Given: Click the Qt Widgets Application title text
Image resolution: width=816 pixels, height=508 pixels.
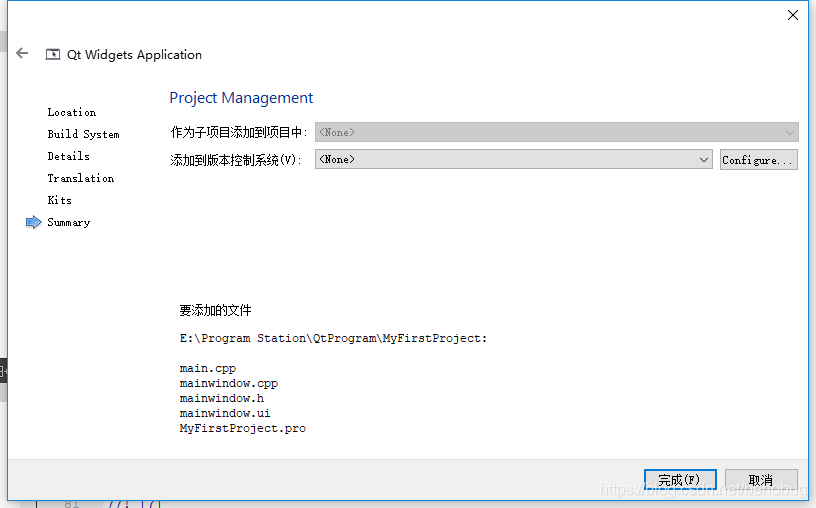Looking at the screenshot, I should click(134, 55).
